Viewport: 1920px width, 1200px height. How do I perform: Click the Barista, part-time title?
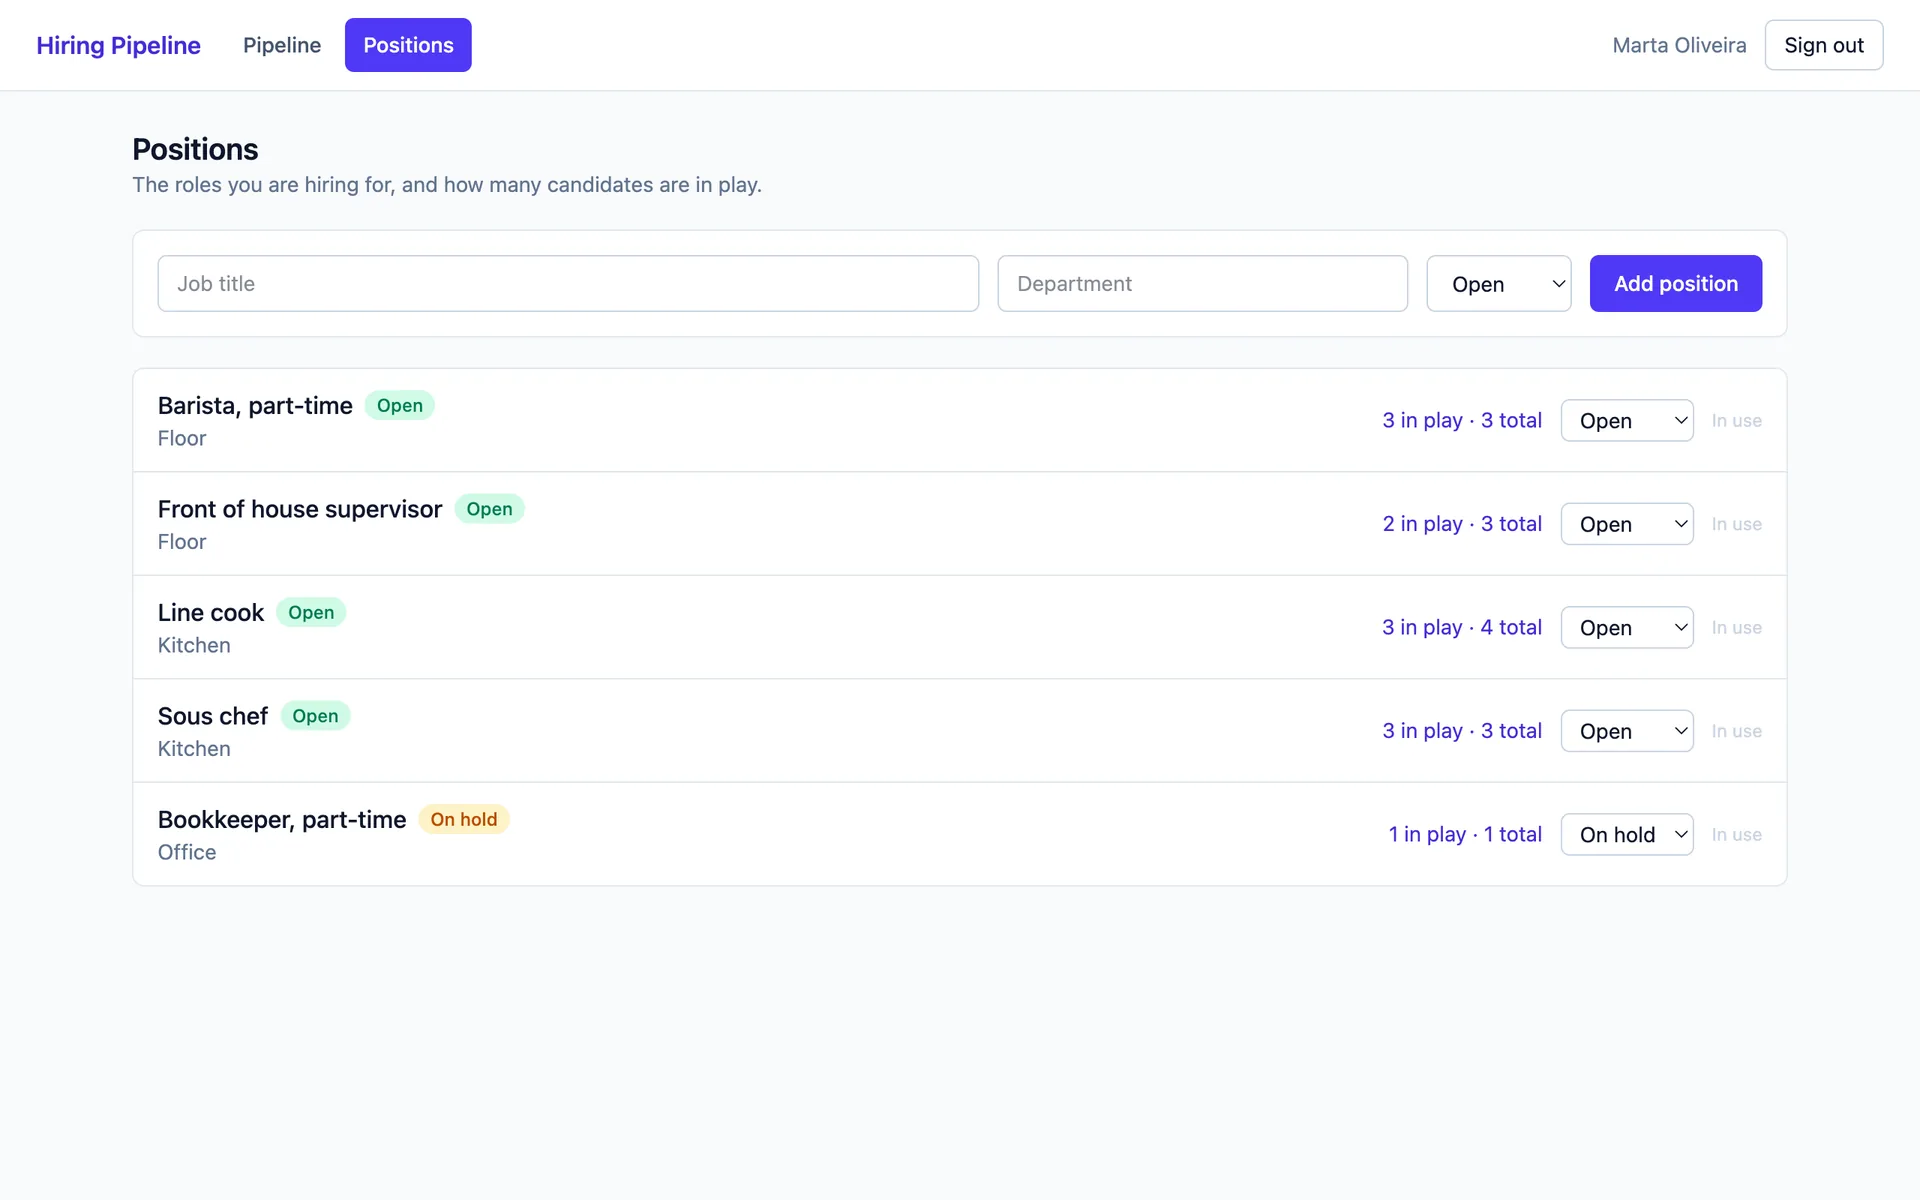coord(255,406)
